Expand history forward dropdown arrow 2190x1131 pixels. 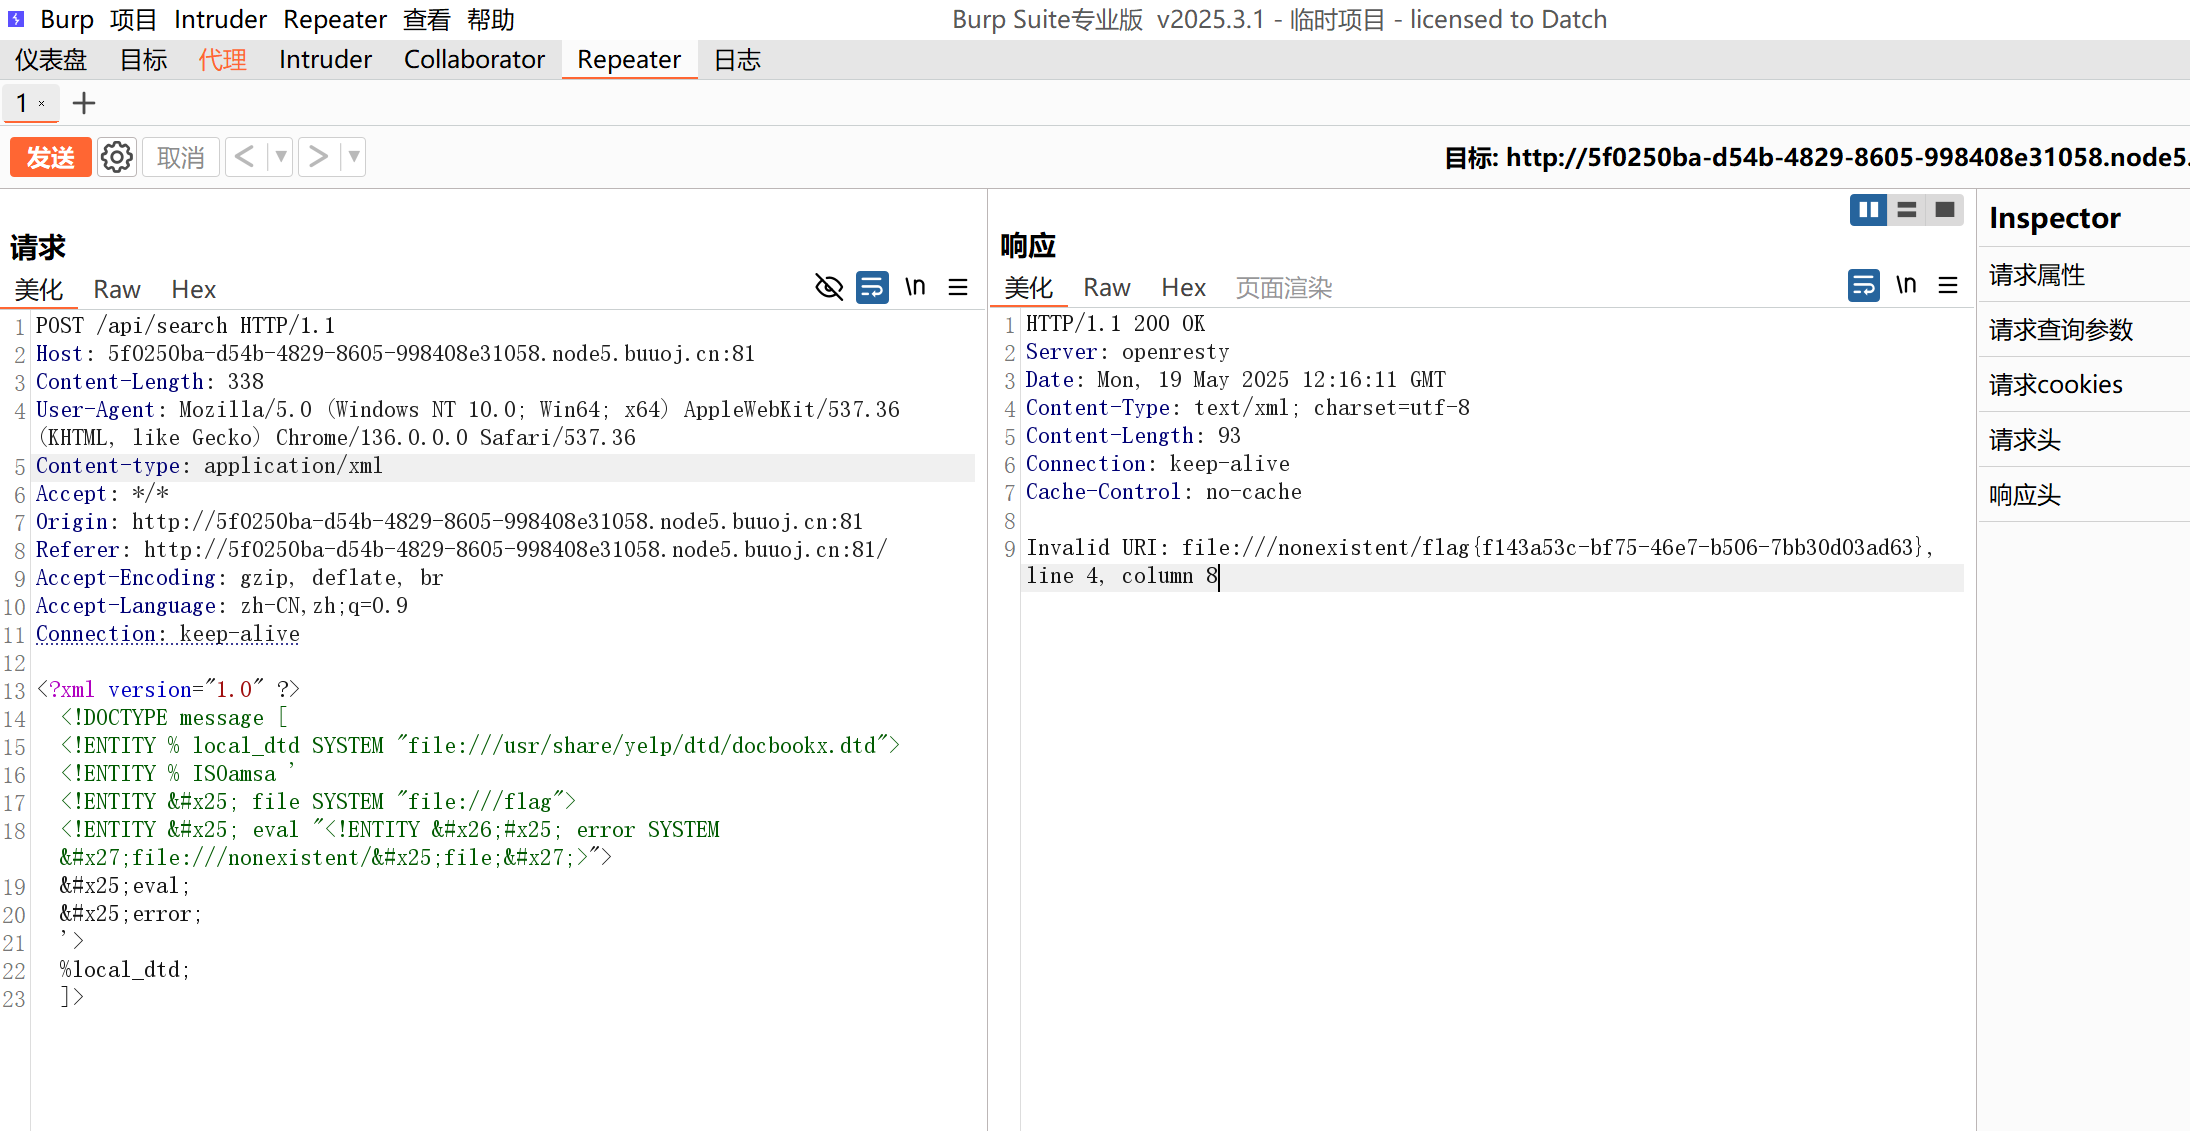pyautogui.click(x=354, y=157)
